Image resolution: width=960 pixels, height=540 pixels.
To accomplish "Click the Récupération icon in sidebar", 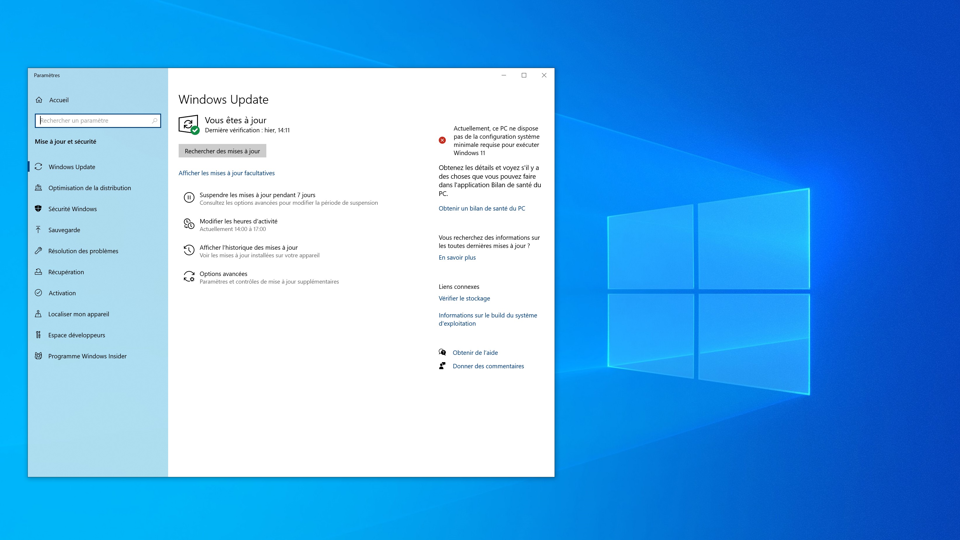I will (39, 272).
